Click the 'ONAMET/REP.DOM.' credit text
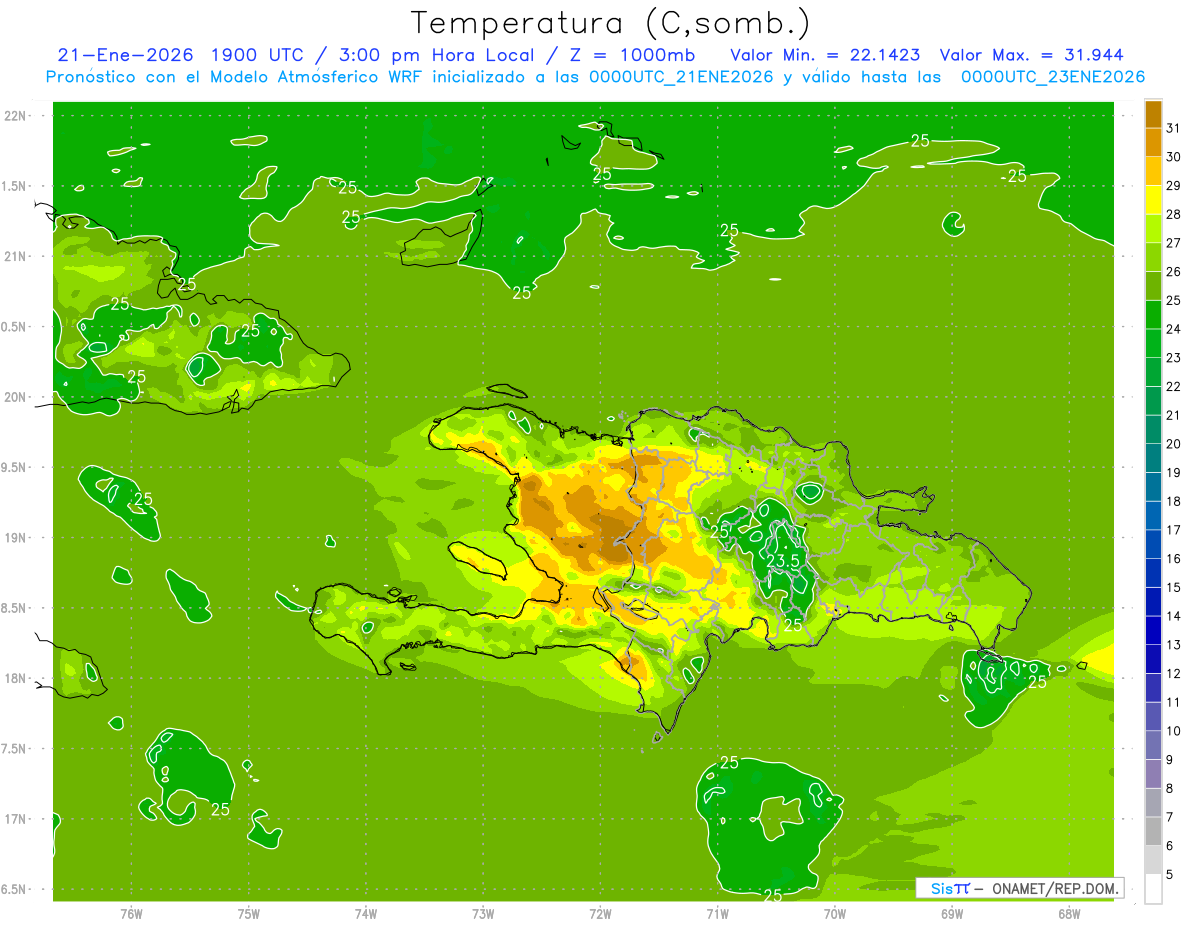 click(1056, 888)
